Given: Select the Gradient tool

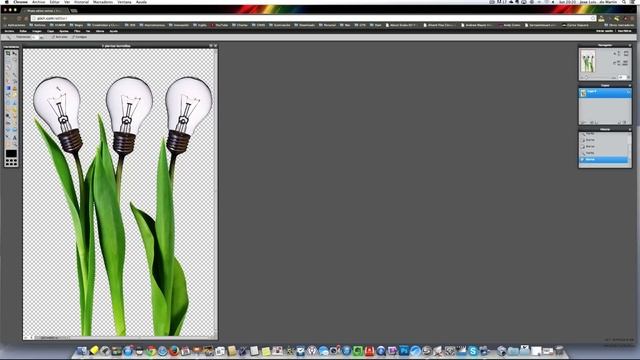Looking at the screenshot, I should [x=8, y=88].
